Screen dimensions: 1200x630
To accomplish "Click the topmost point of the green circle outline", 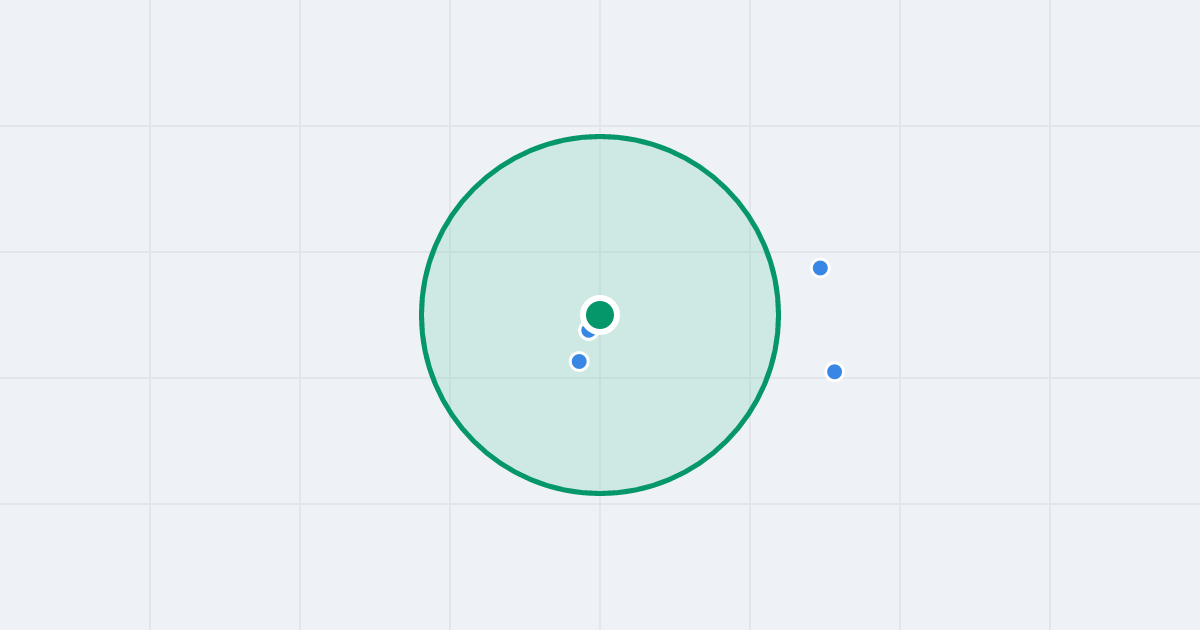I will tap(600, 137).
